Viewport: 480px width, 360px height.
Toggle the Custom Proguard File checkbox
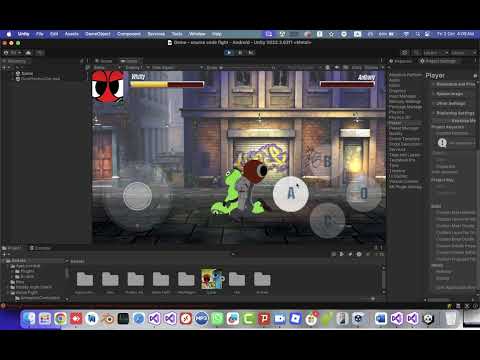(455, 259)
